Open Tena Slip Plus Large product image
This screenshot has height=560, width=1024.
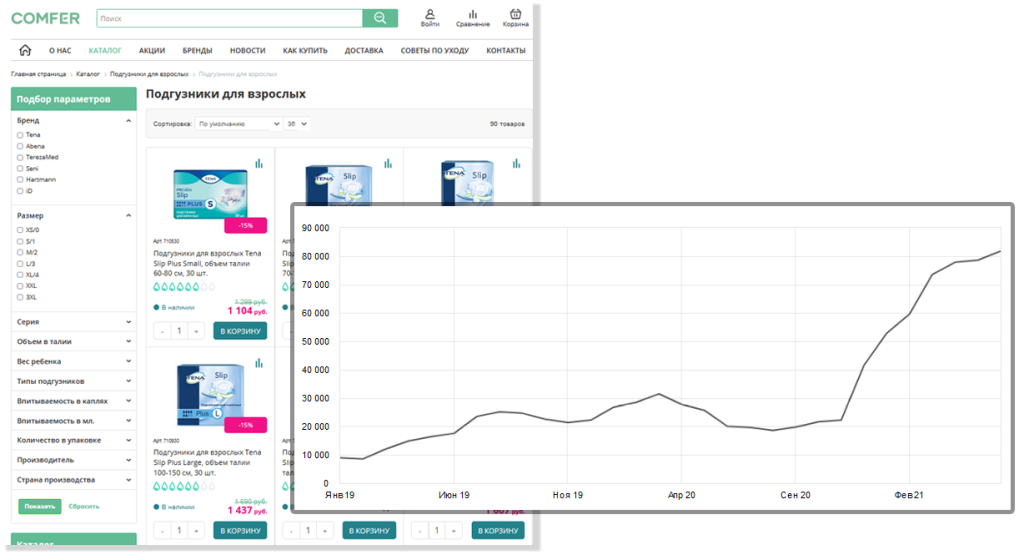pos(210,395)
